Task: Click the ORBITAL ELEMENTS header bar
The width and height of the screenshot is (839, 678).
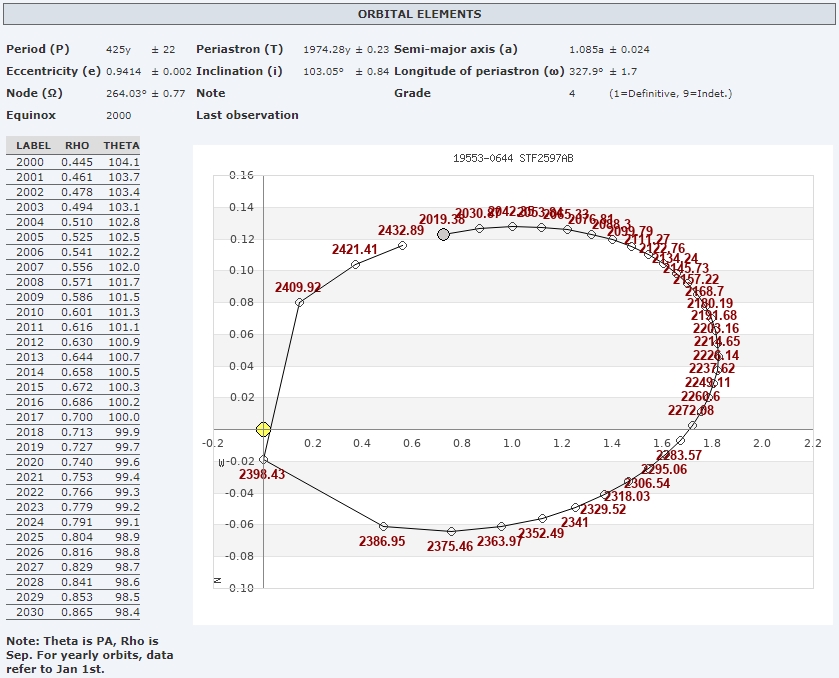Action: coord(419,14)
